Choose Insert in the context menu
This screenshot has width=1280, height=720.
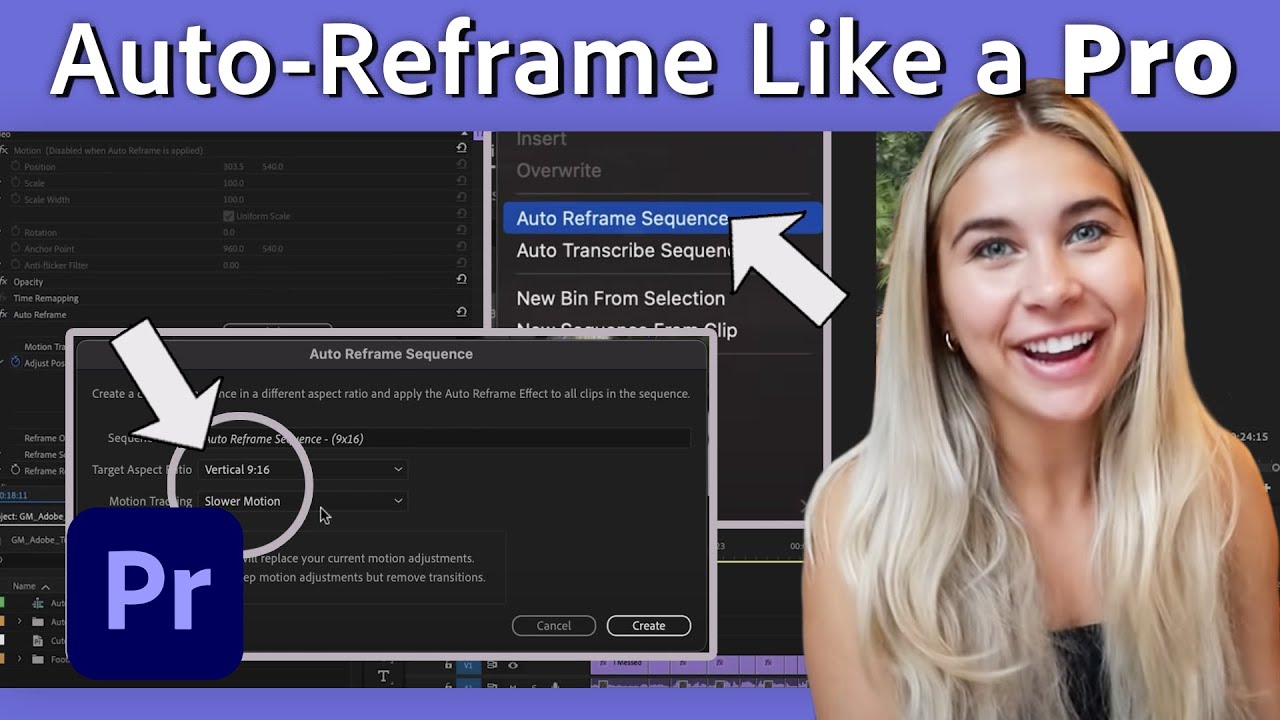point(541,139)
